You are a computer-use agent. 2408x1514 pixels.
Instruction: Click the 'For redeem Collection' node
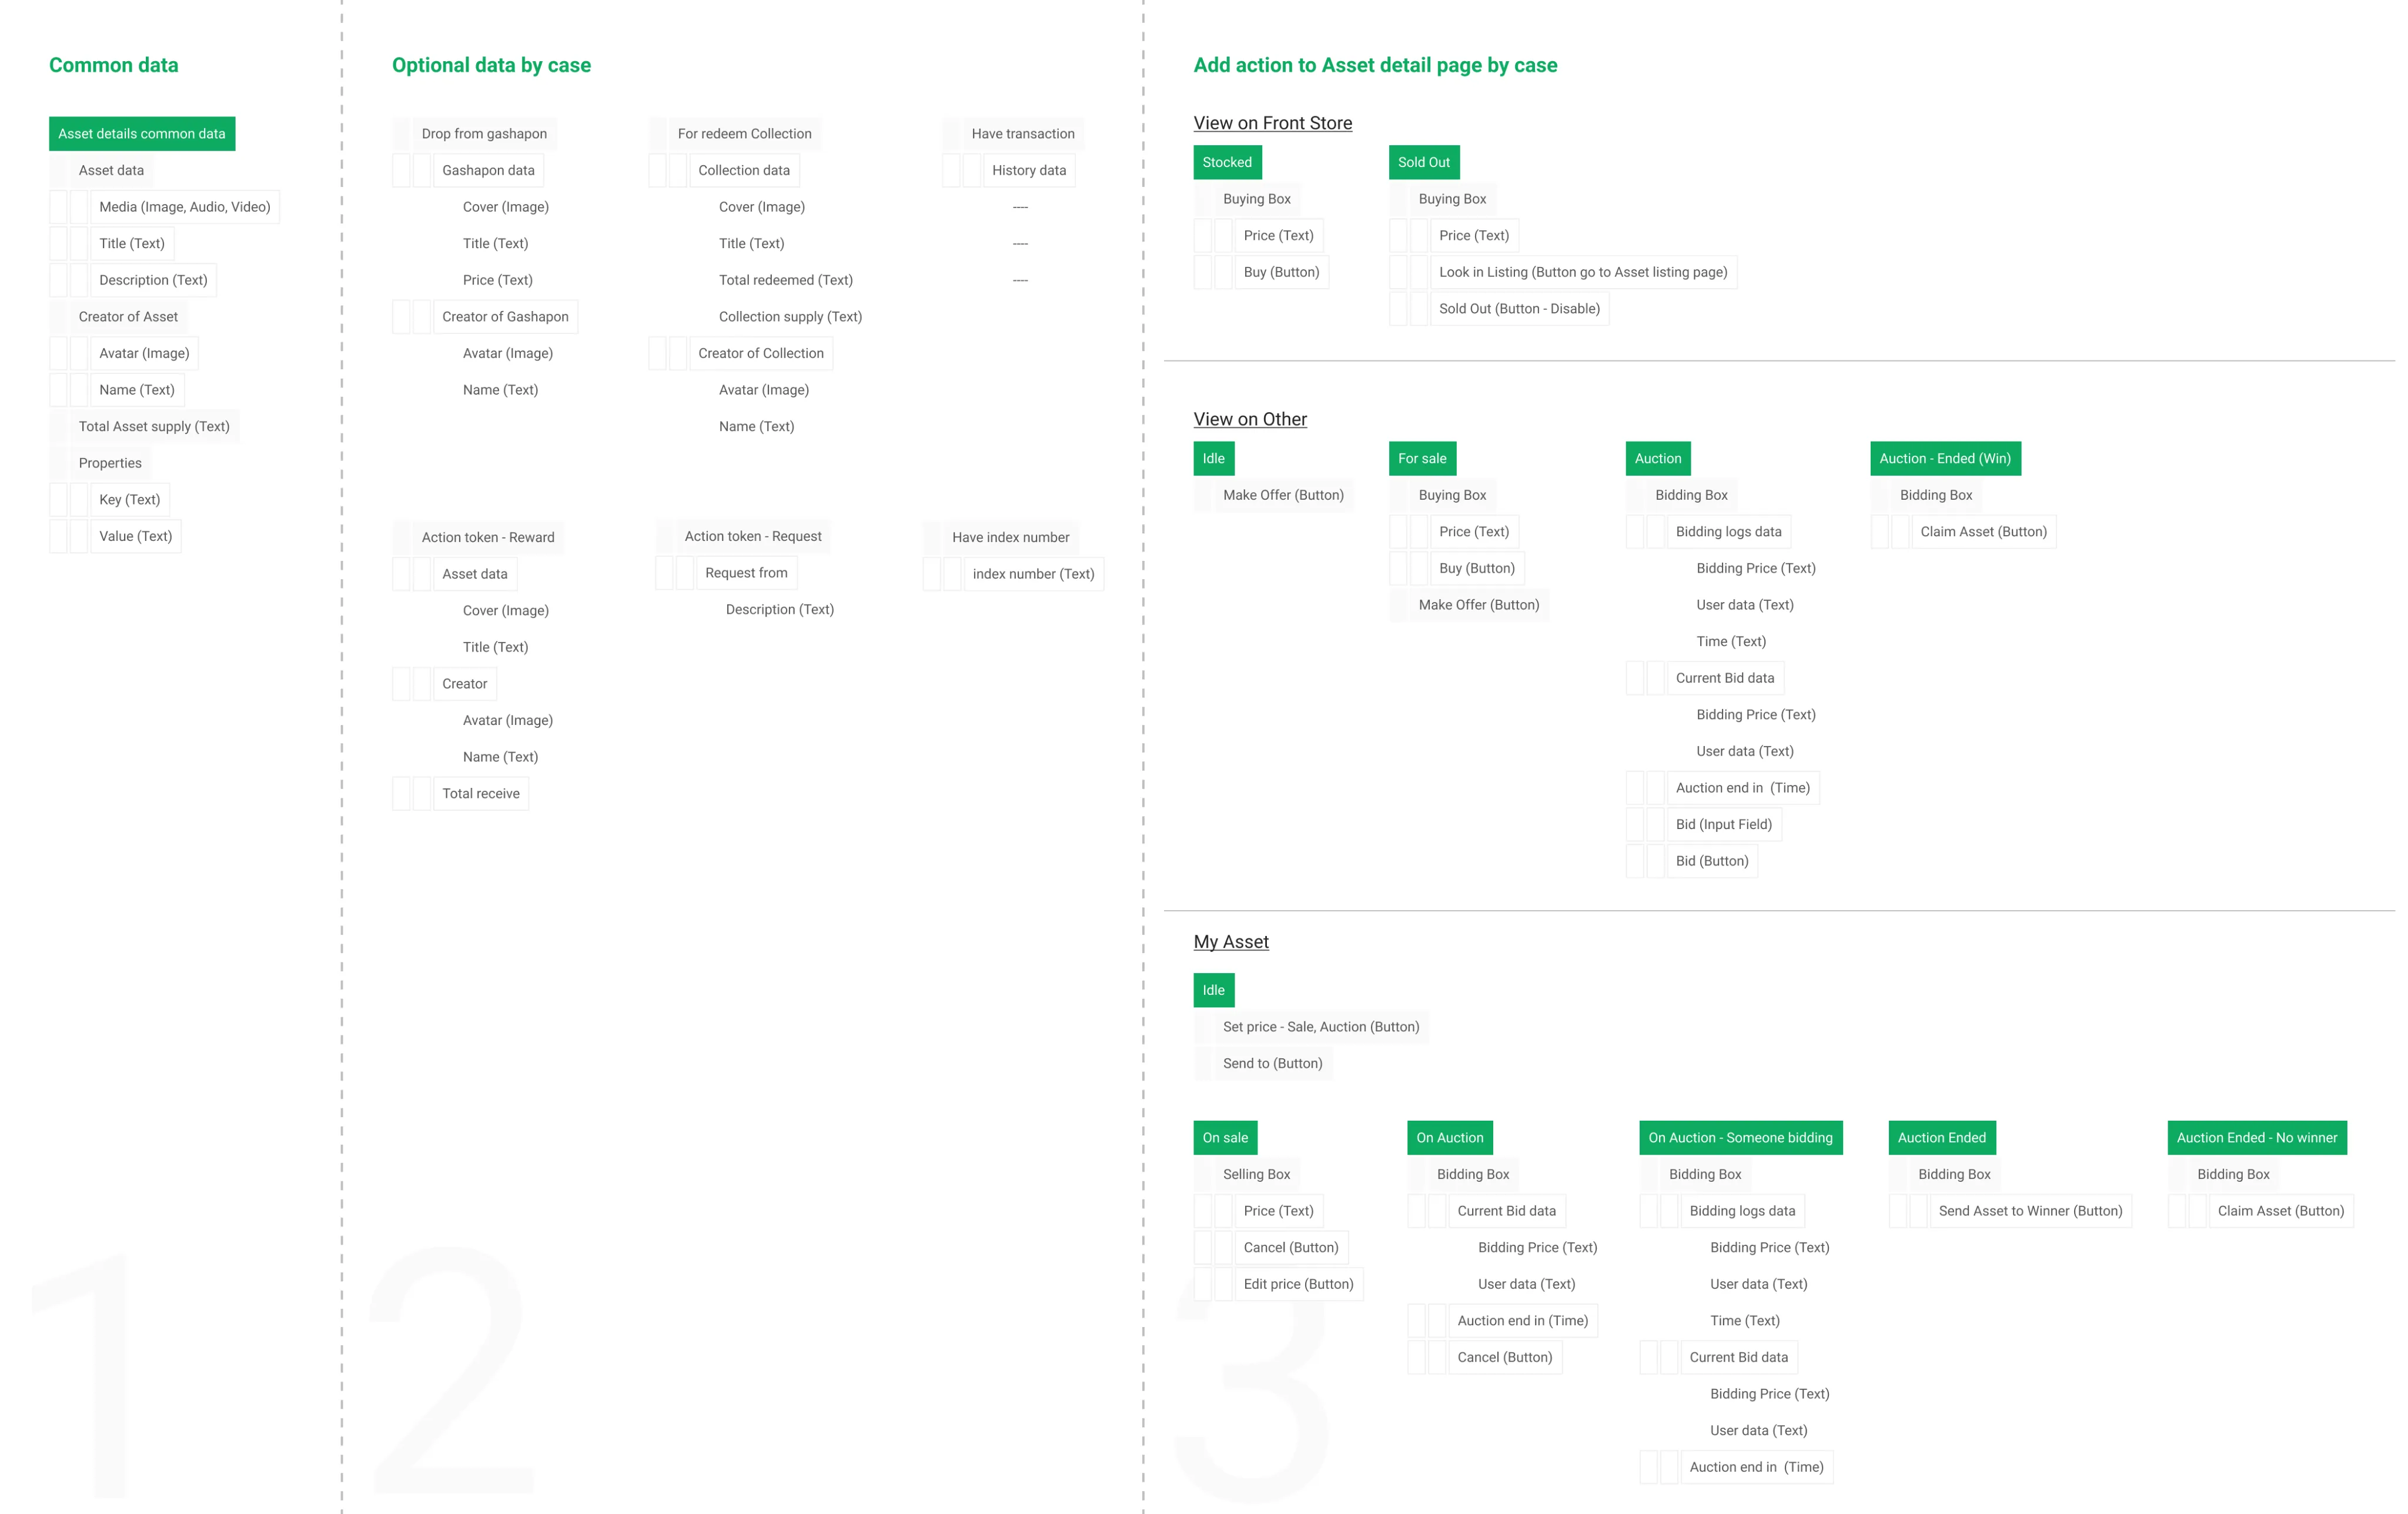coord(744,134)
